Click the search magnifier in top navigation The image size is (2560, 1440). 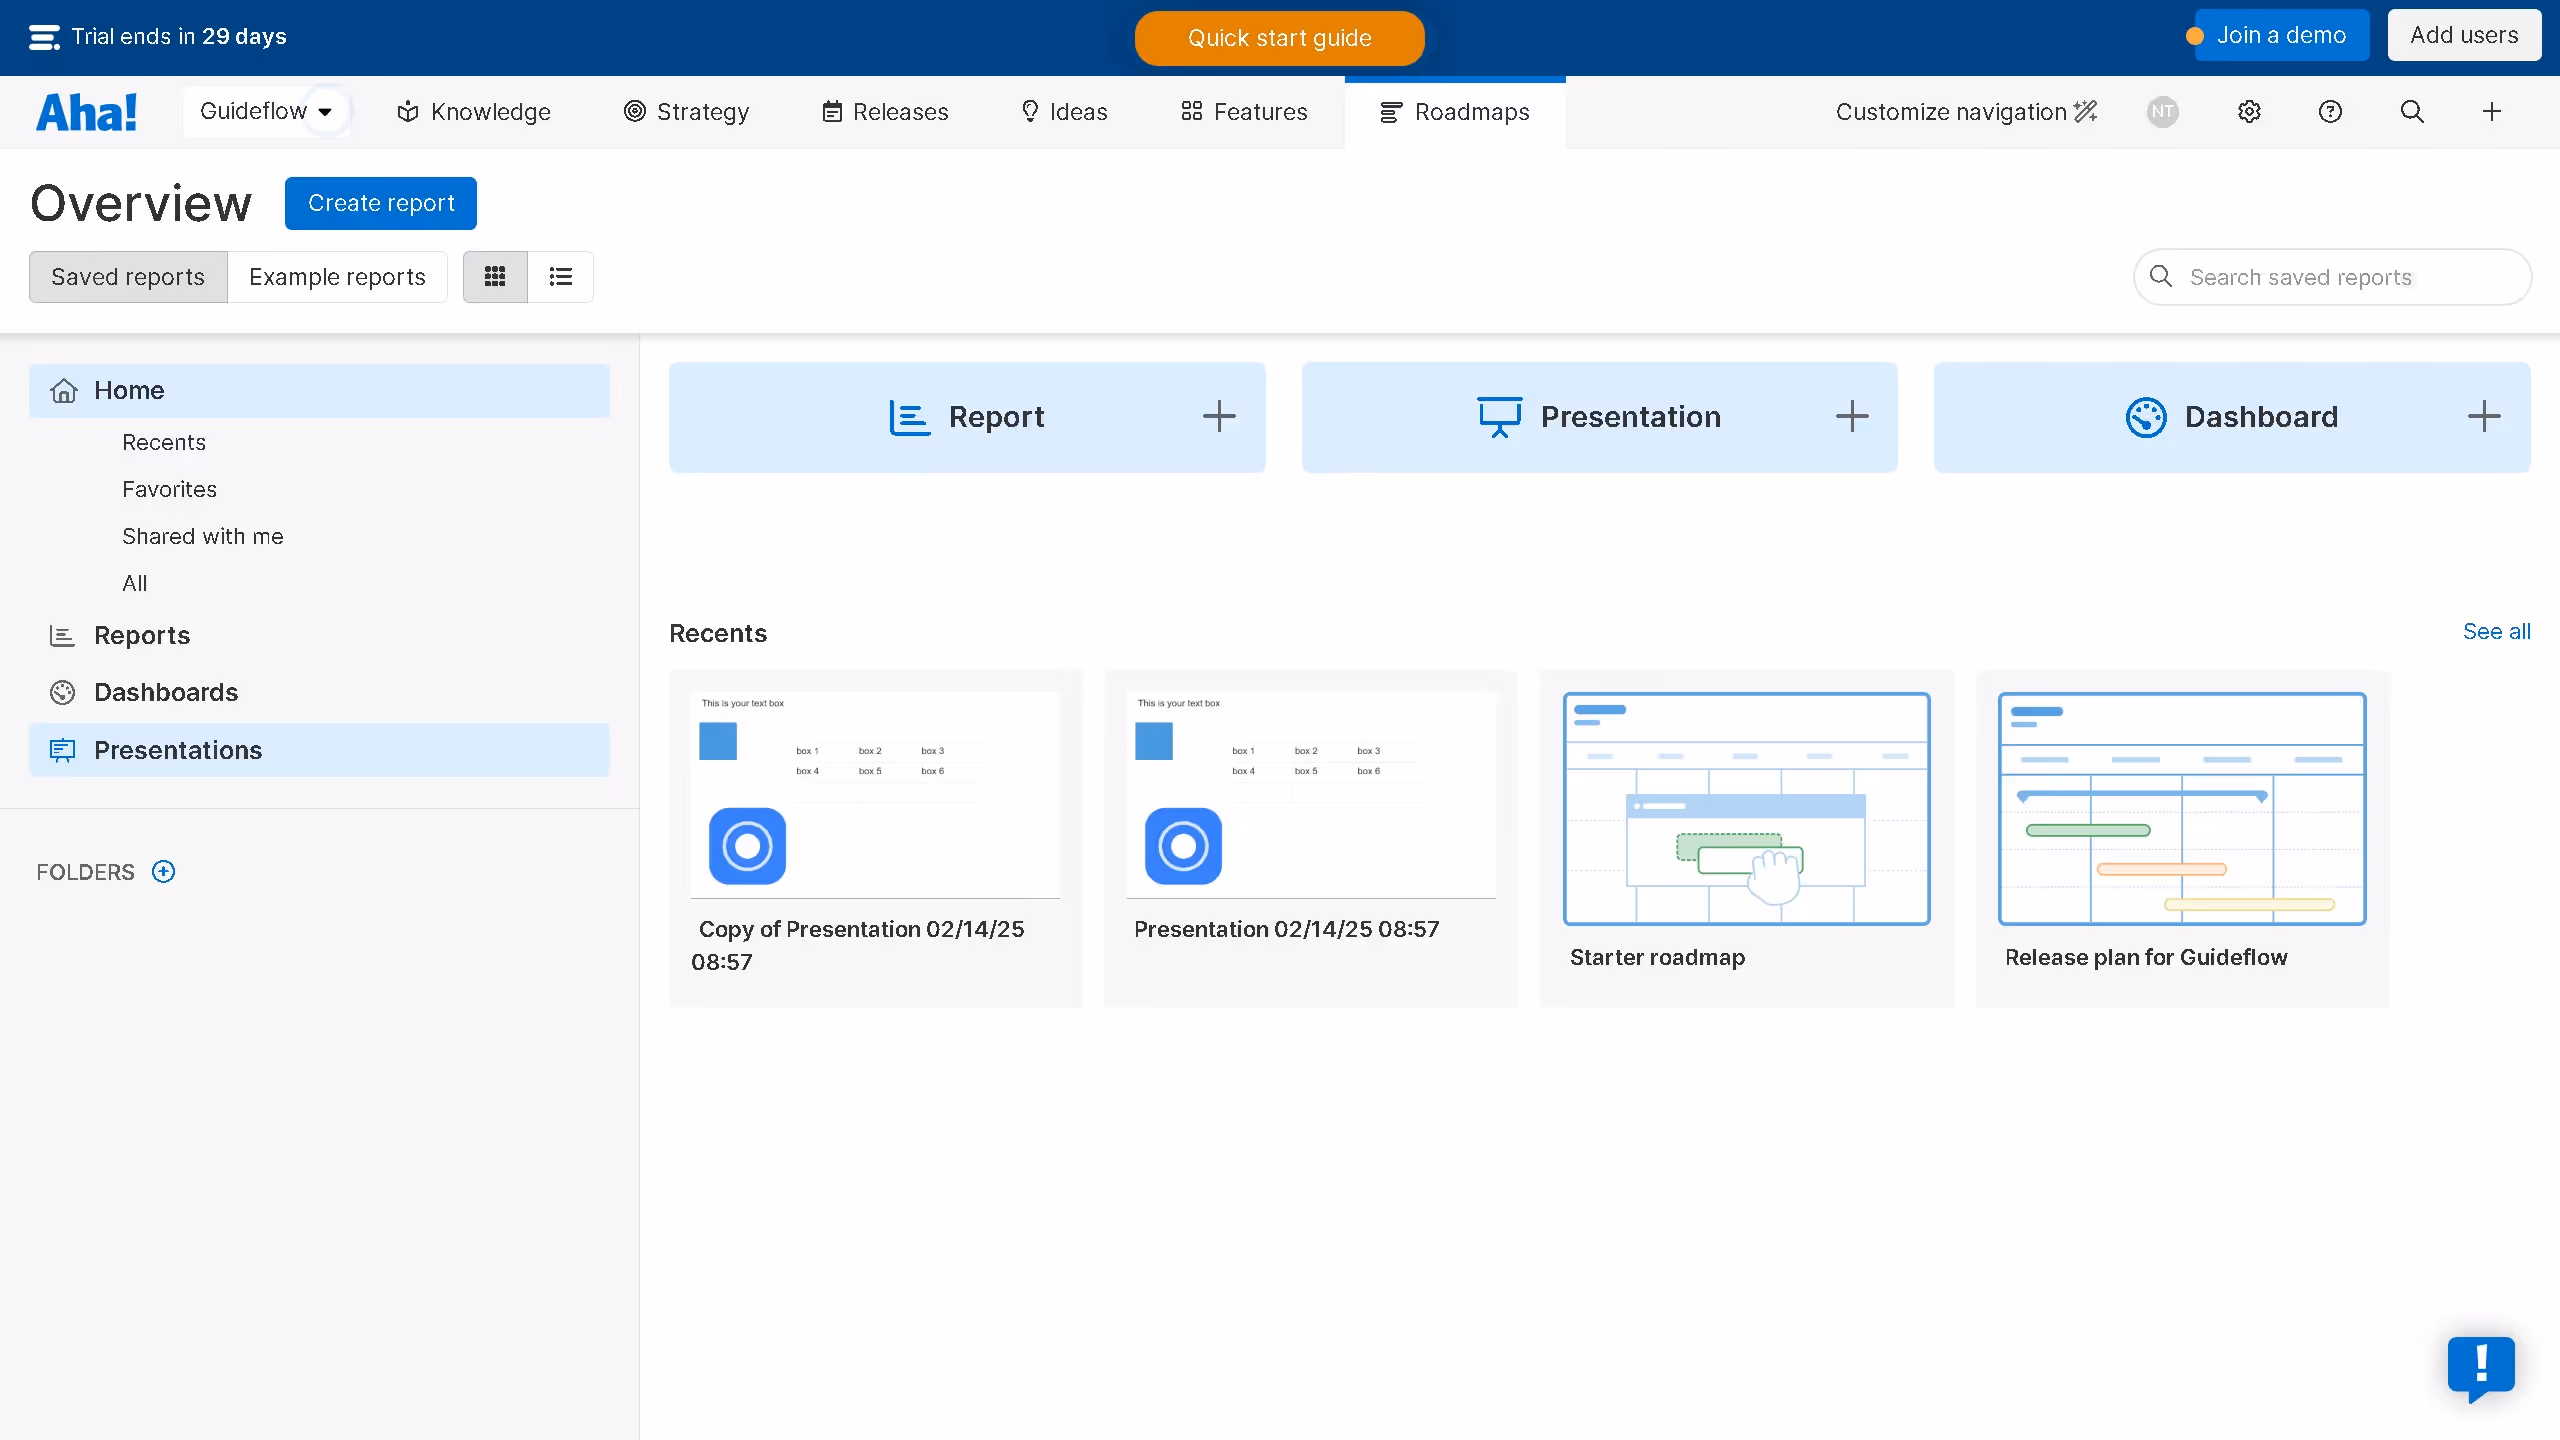pyautogui.click(x=2412, y=112)
